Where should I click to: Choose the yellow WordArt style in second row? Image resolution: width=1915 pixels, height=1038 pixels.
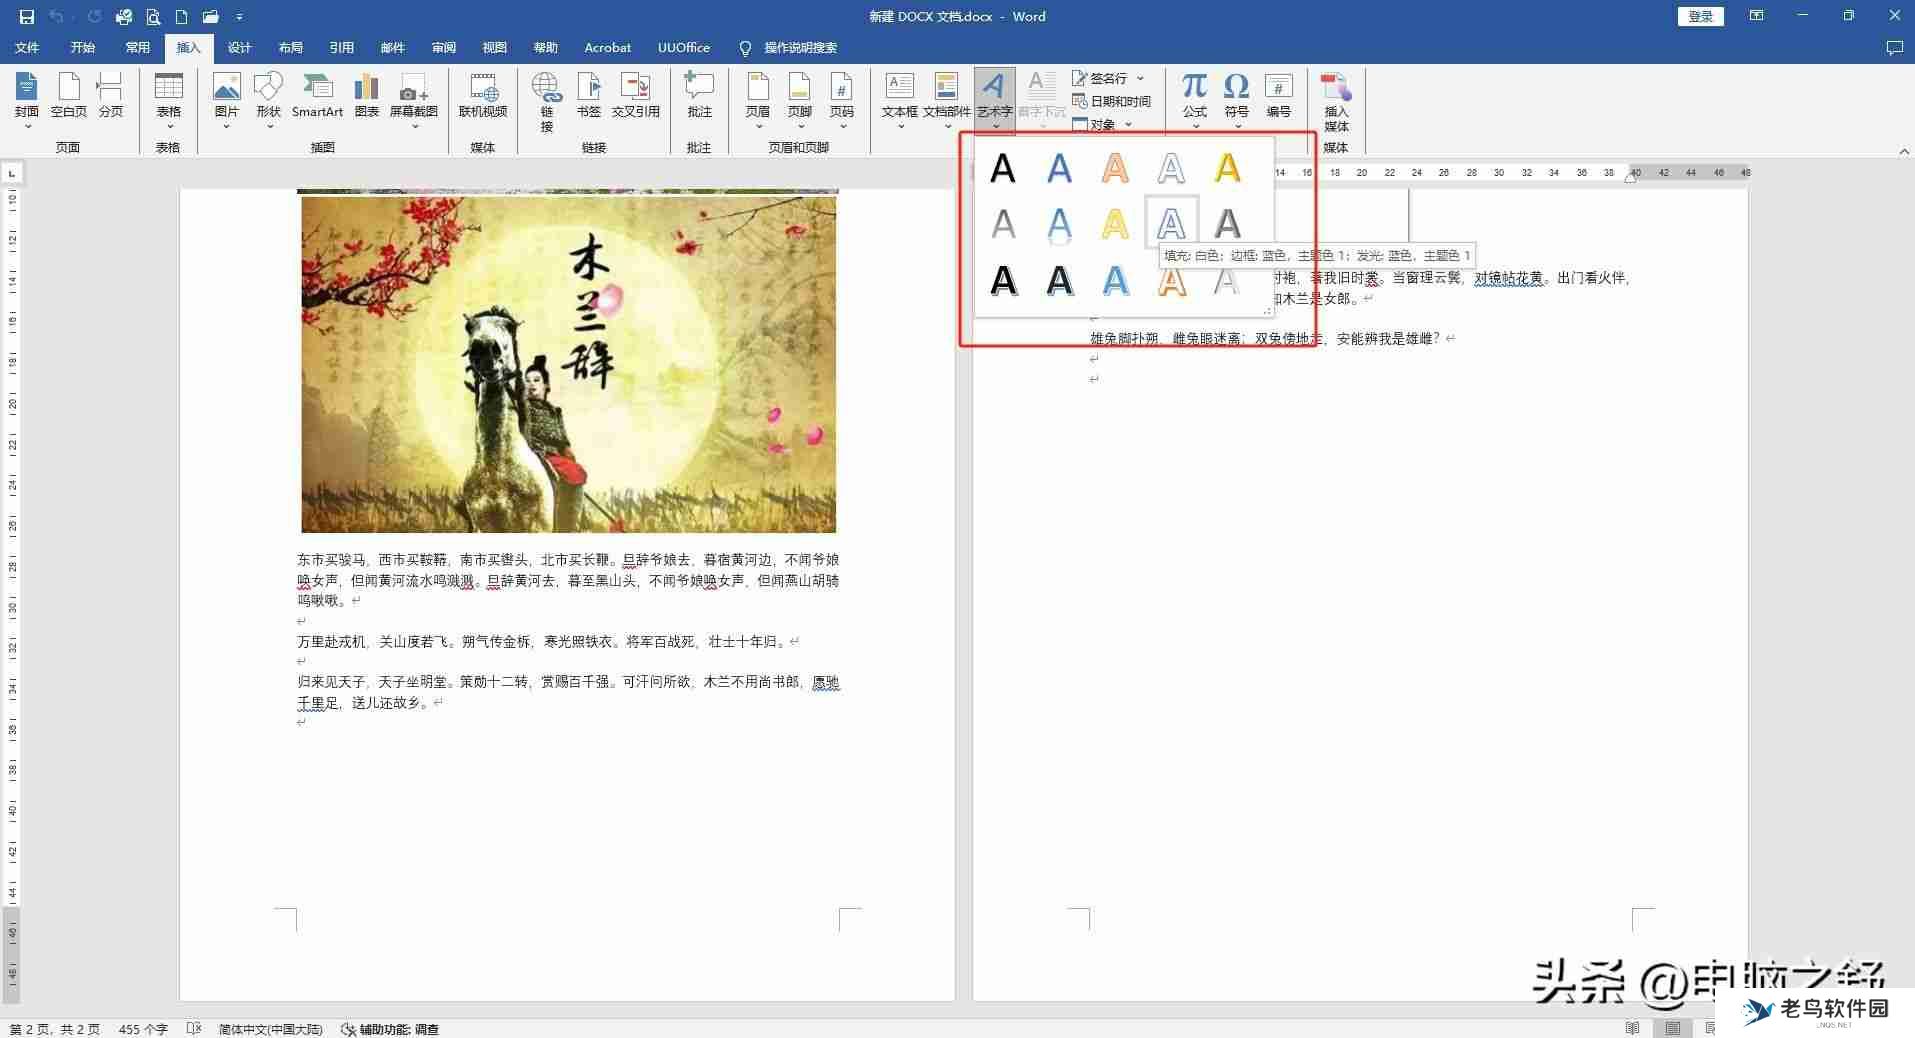[1115, 223]
